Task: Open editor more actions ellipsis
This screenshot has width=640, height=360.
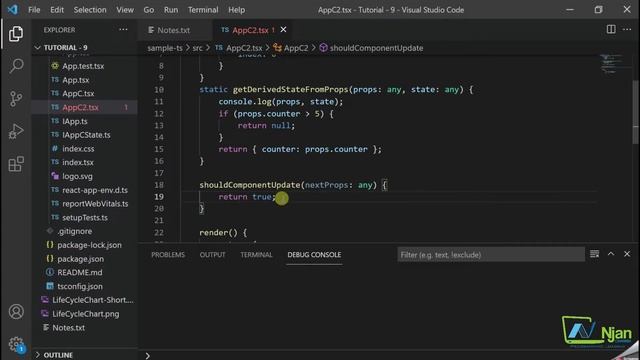Action: [x=627, y=29]
